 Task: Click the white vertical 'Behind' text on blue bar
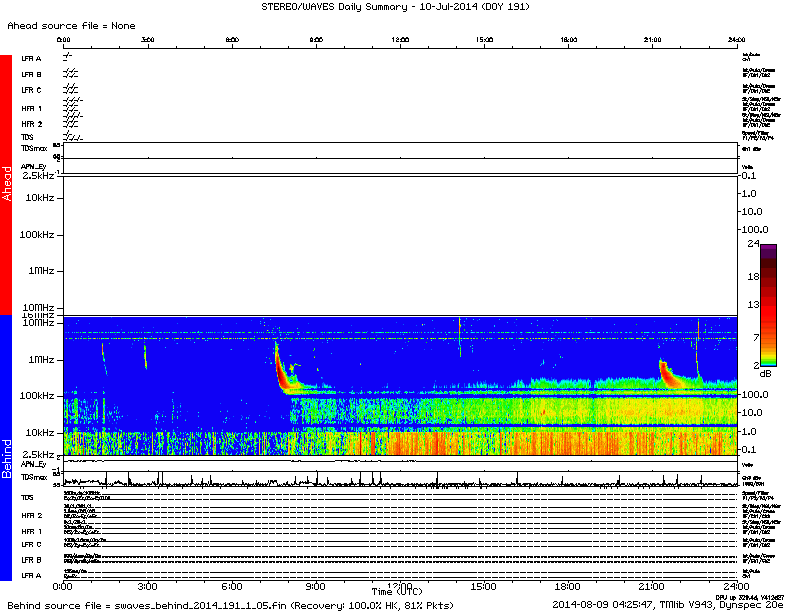(7, 458)
